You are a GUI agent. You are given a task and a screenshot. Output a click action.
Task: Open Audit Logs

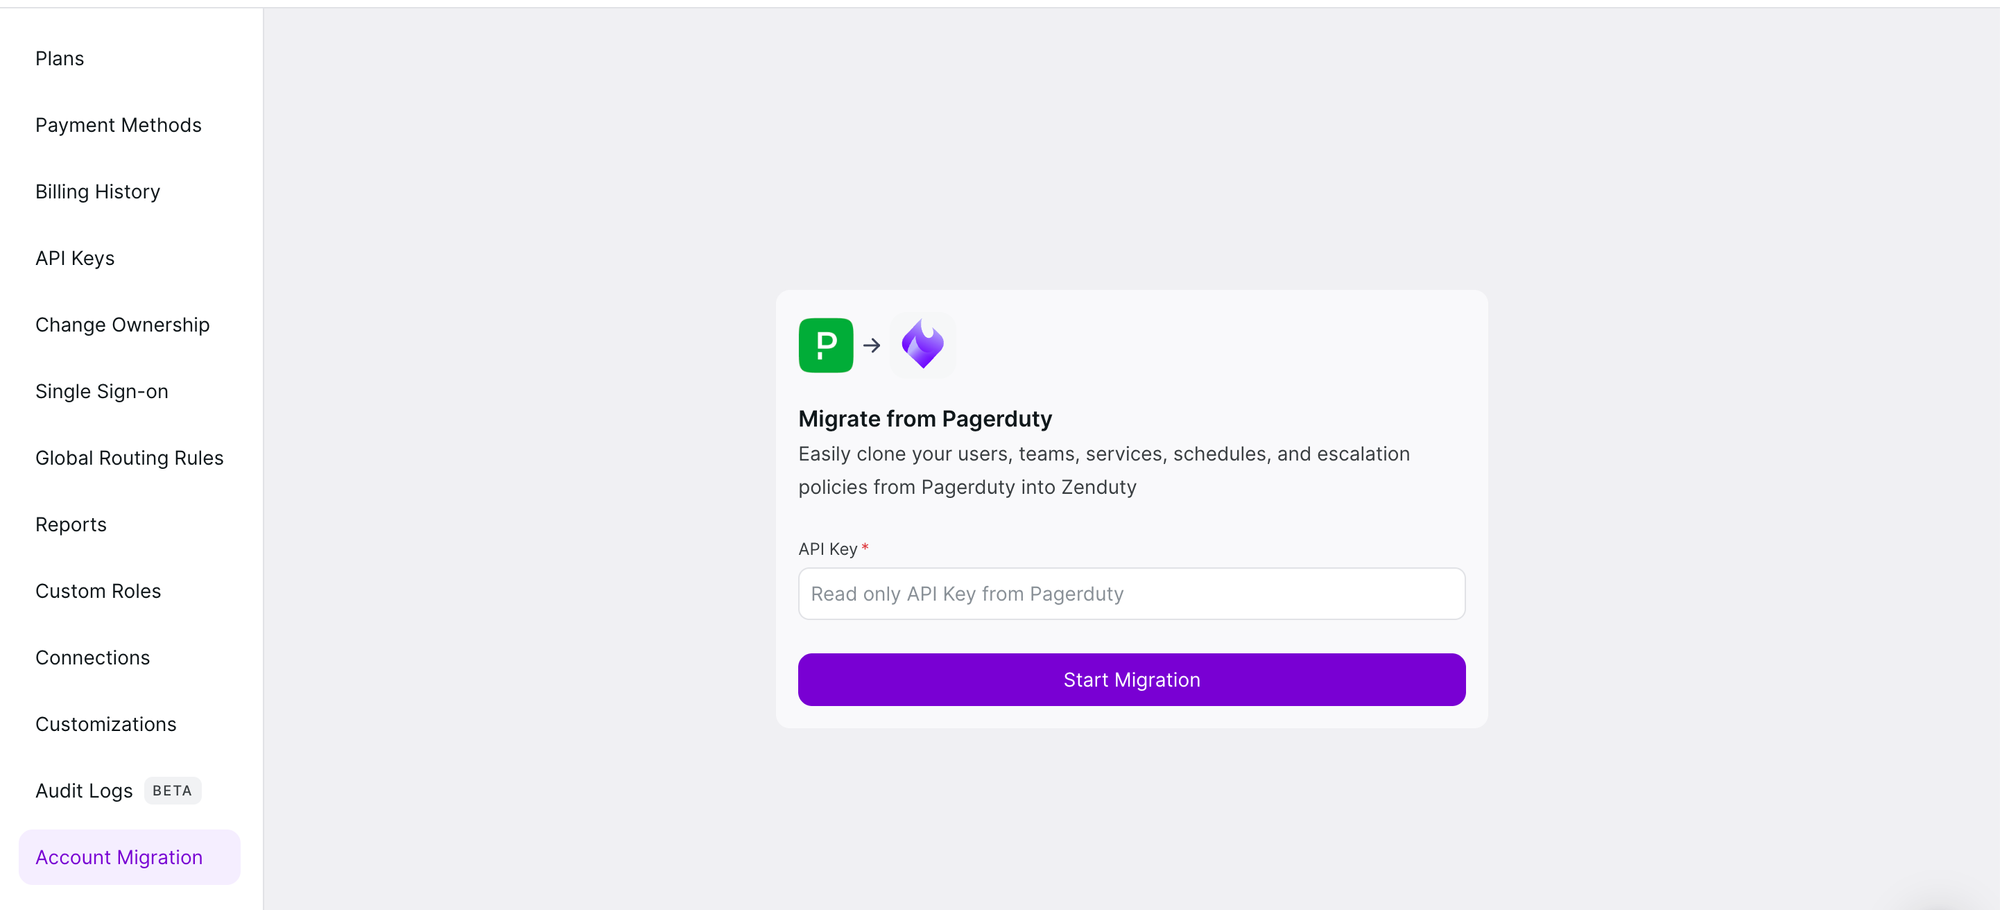84,791
